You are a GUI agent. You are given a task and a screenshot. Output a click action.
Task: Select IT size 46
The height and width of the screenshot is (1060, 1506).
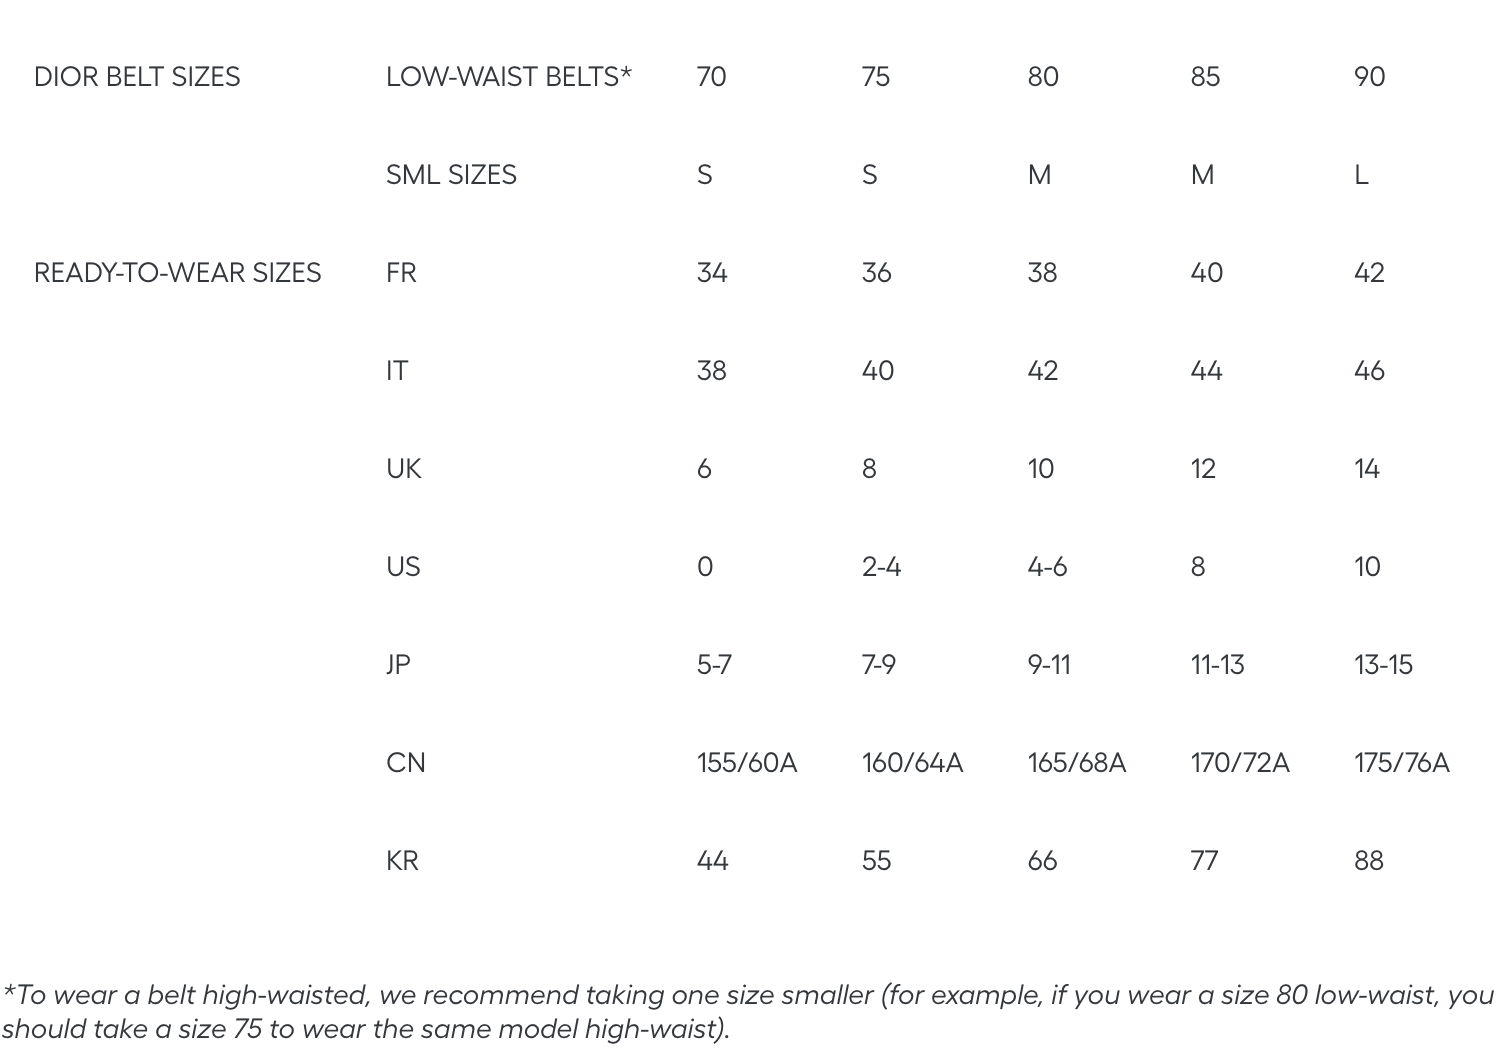pos(1369,371)
